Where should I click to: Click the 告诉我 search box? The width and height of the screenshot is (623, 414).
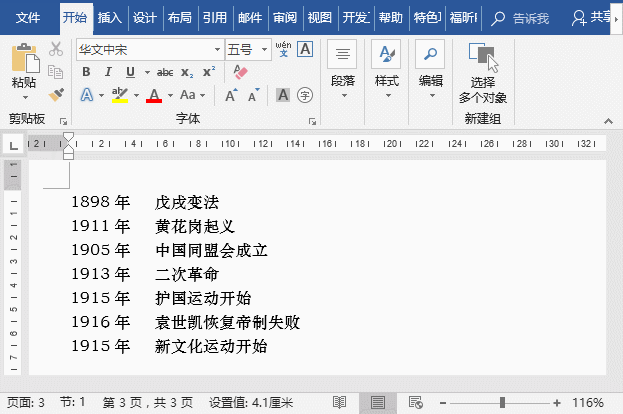(x=520, y=18)
